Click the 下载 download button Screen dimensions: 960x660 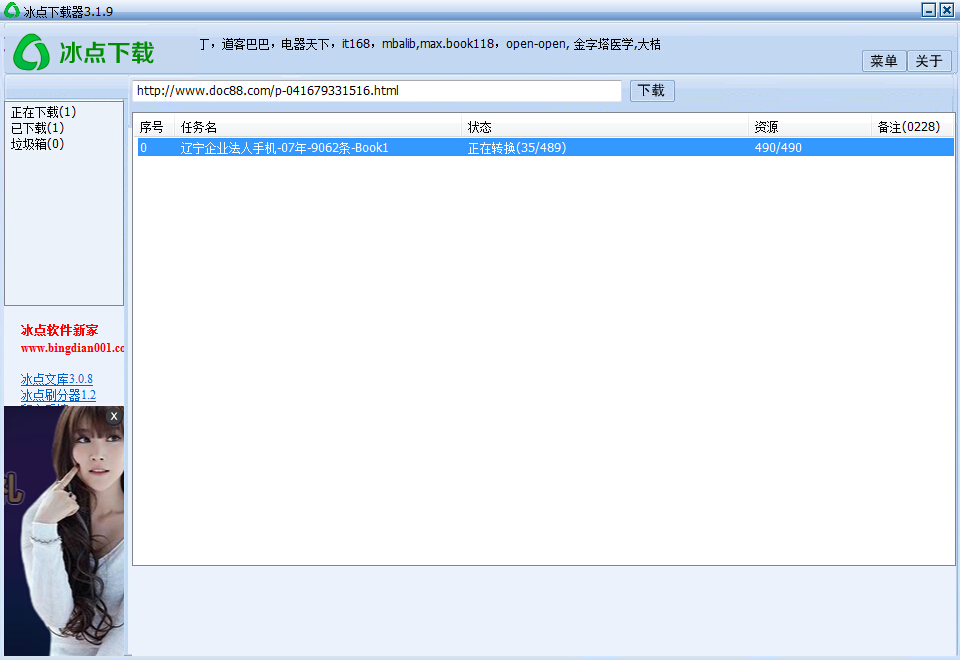[651, 90]
